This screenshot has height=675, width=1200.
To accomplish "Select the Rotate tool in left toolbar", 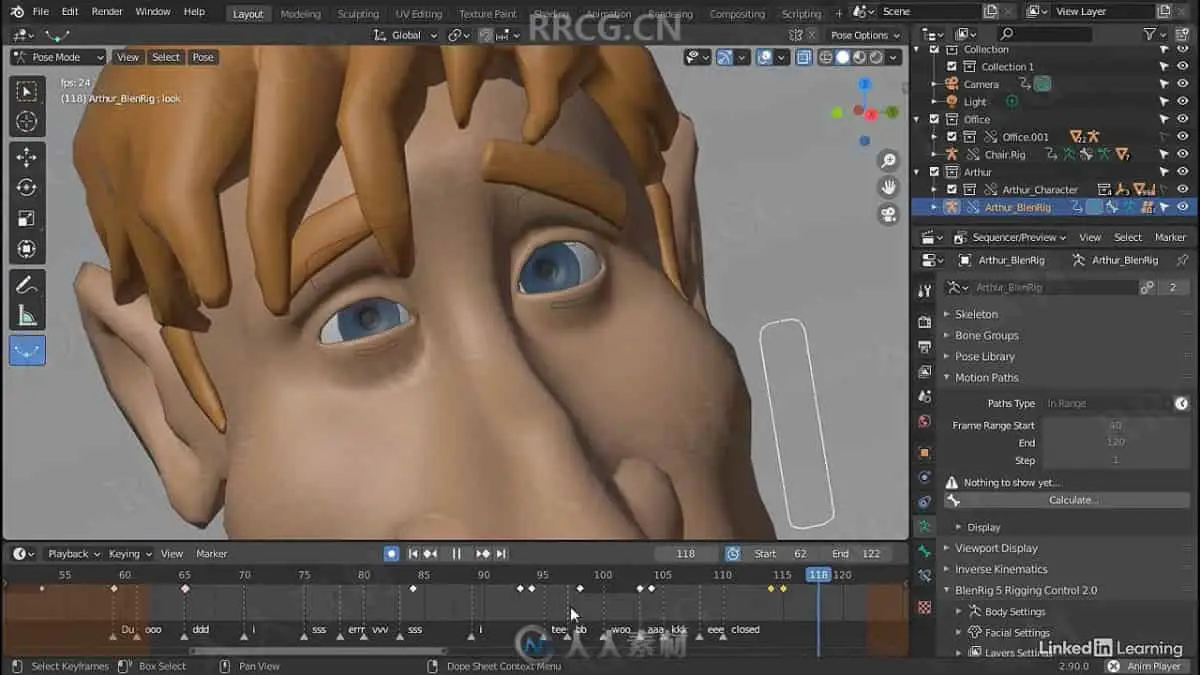I will (27, 188).
